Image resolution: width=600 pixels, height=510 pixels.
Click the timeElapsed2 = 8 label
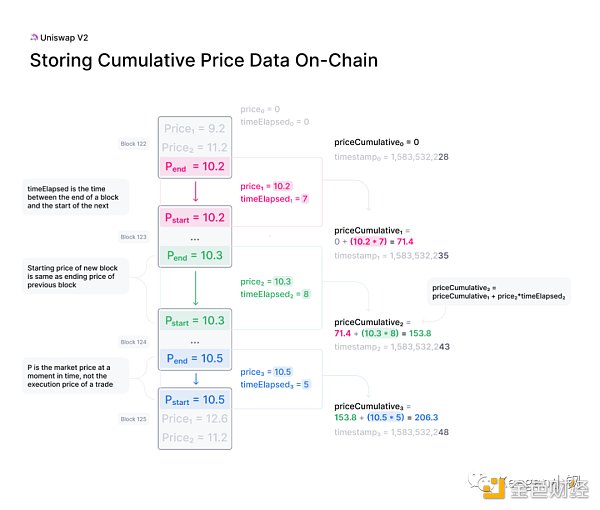coord(275,295)
